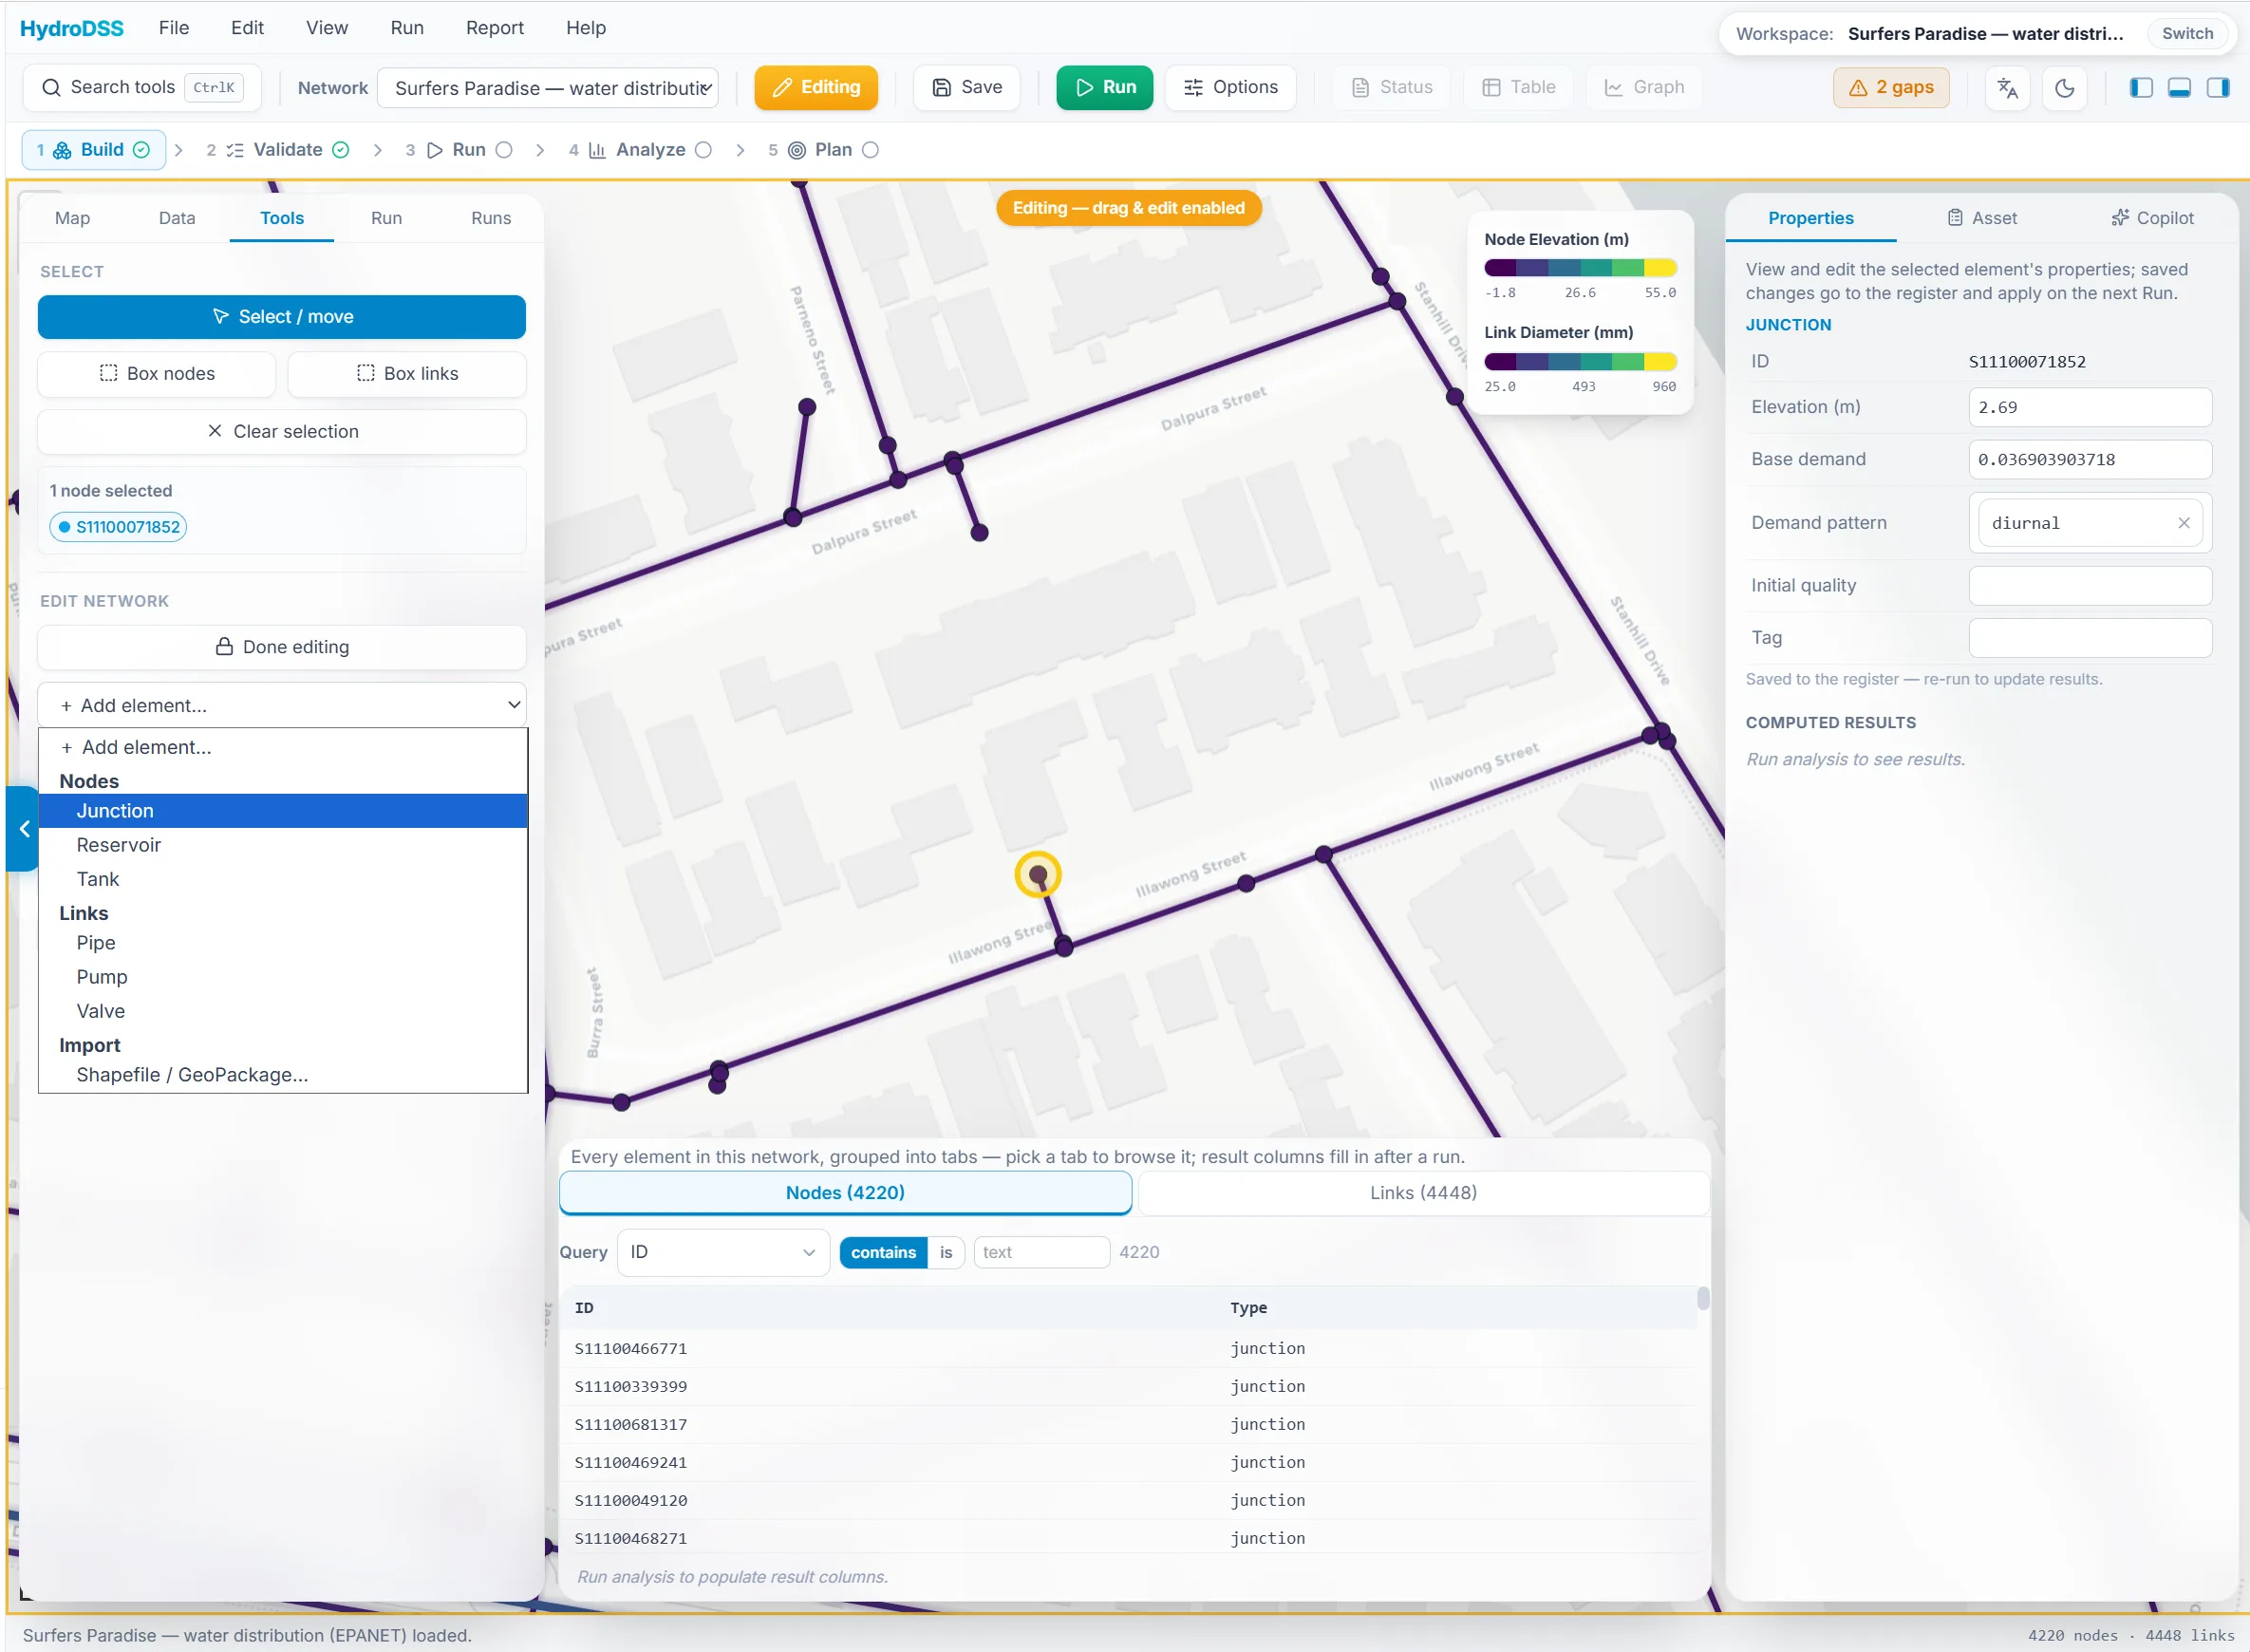The image size is (2250, 1652).
Task: Open the File menu
Action: [x=173, y=28]
